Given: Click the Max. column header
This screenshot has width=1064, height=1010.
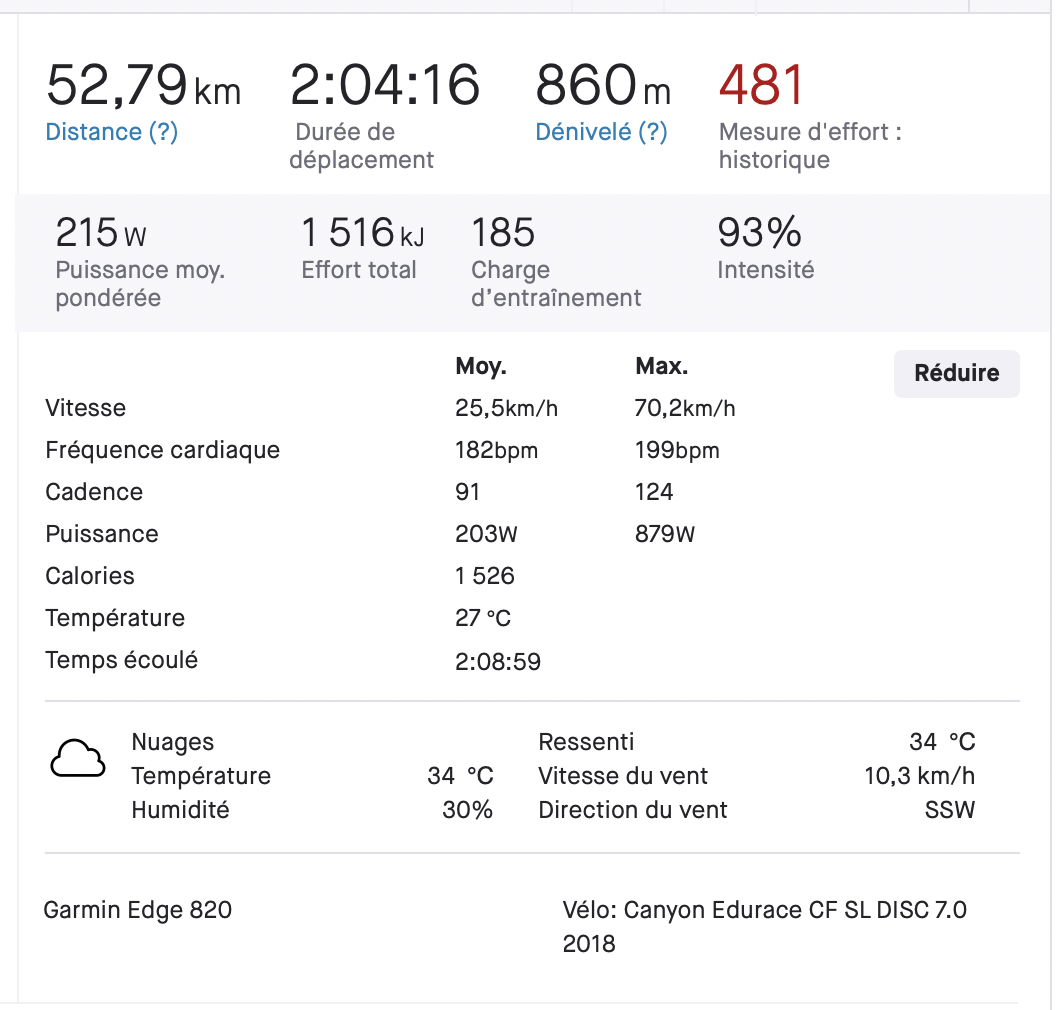Looking at the screenshot, I should (661, 366).
